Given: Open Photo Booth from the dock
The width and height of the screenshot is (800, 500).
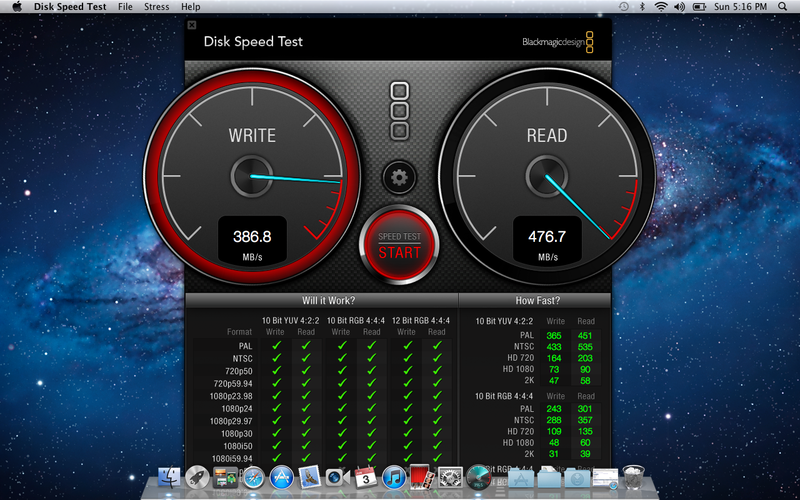Looking at the screenshot, I should click(421, 477).
